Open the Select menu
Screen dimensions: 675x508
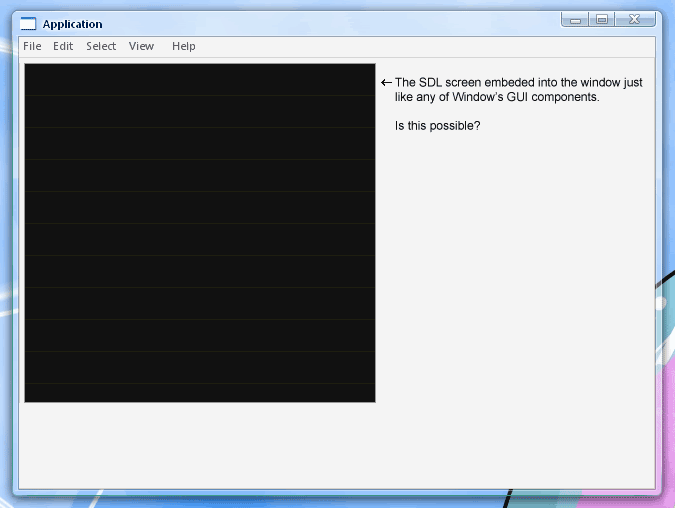click(101, 46)
